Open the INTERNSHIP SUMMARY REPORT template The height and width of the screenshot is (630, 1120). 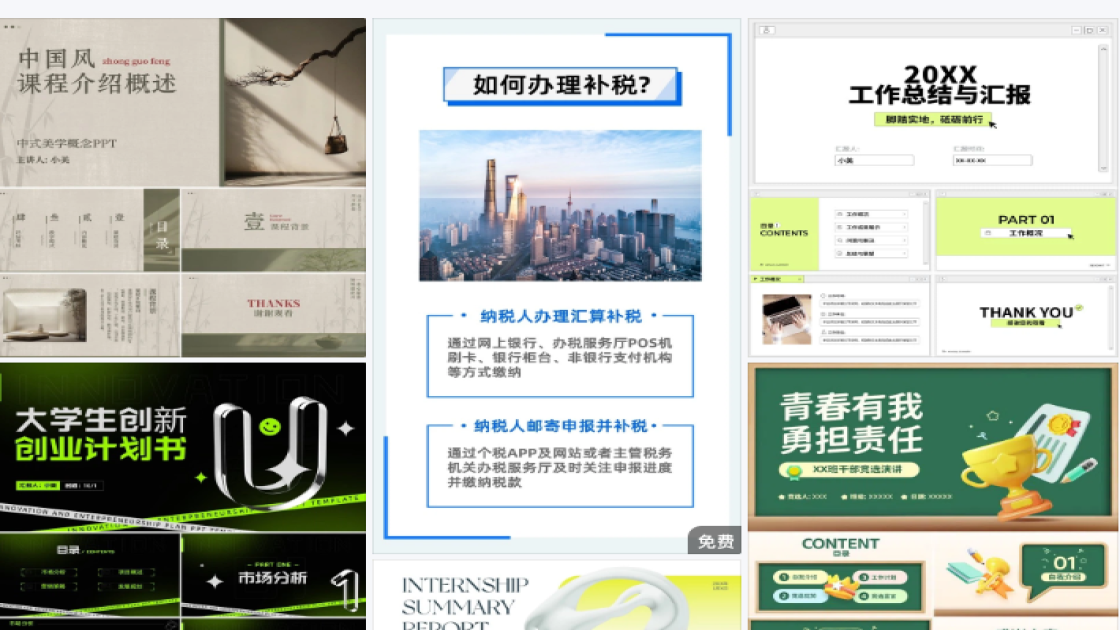coord(556,595)
